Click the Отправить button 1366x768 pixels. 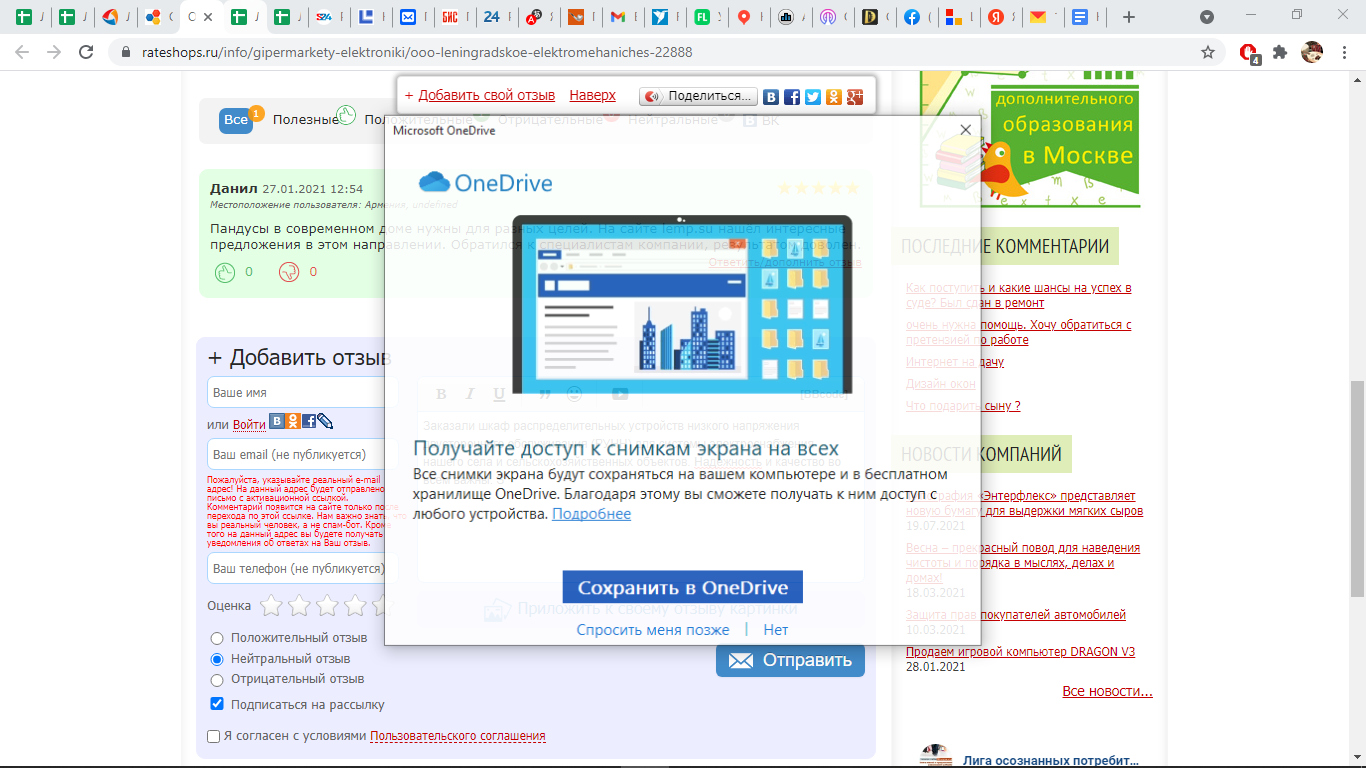[x=790, y=660]
